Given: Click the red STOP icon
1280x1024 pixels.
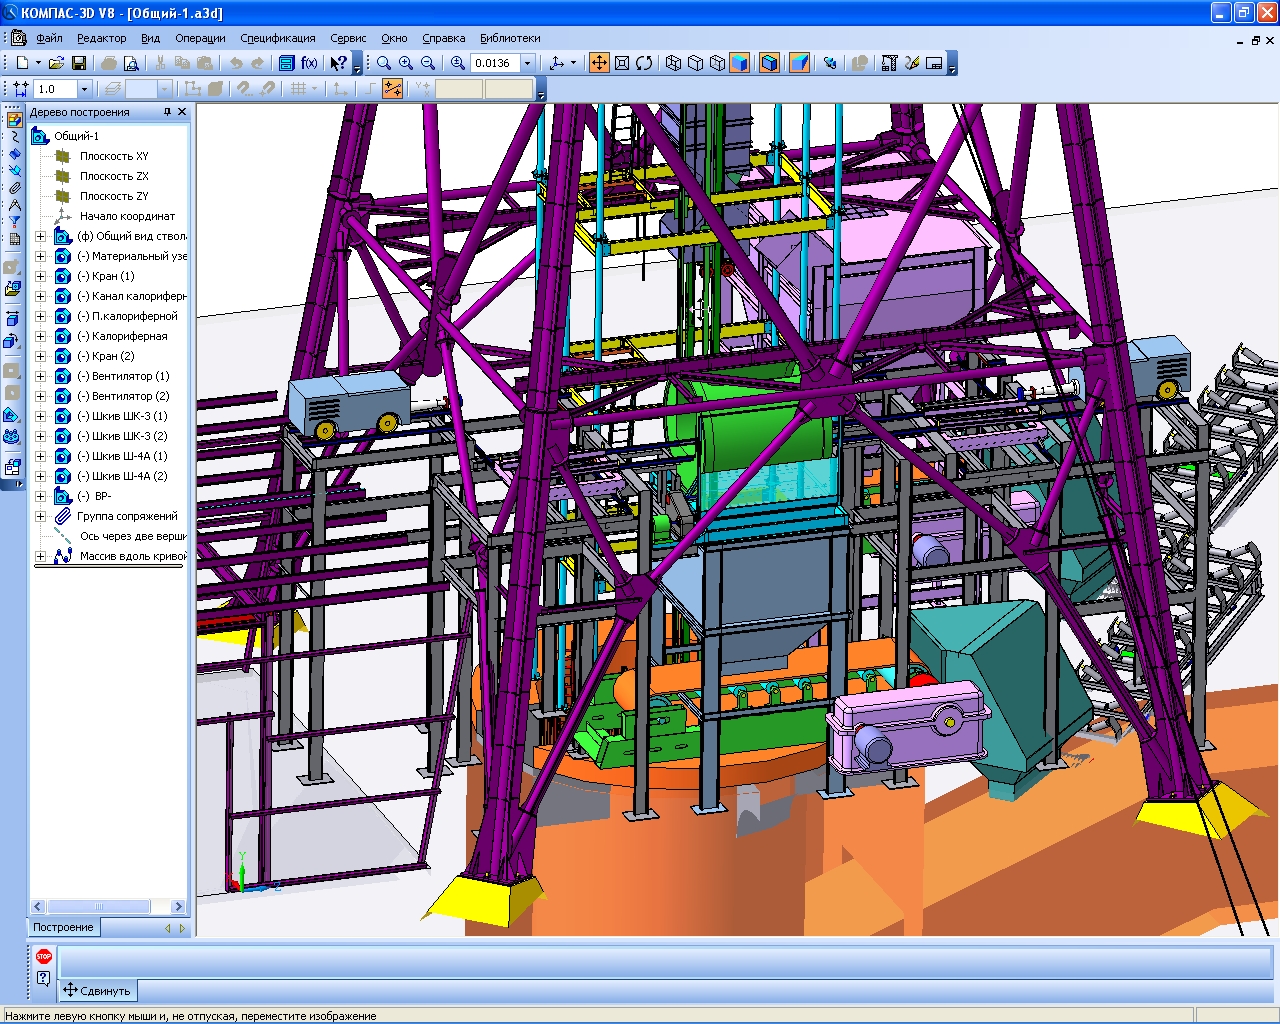Looking at the screenshot, I should pyautogui.click(x=44, y=957).
